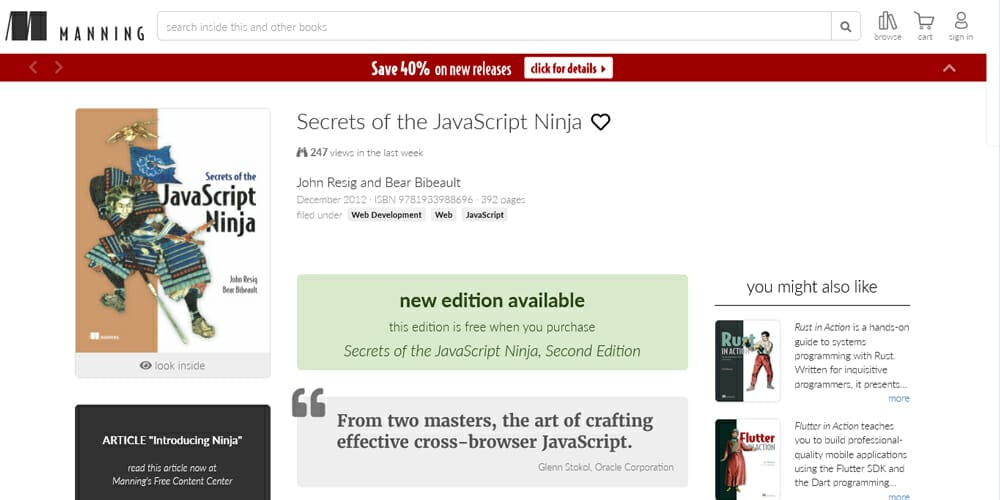
Task: Click the search magnifier button
Action: [x=846, y=27]
